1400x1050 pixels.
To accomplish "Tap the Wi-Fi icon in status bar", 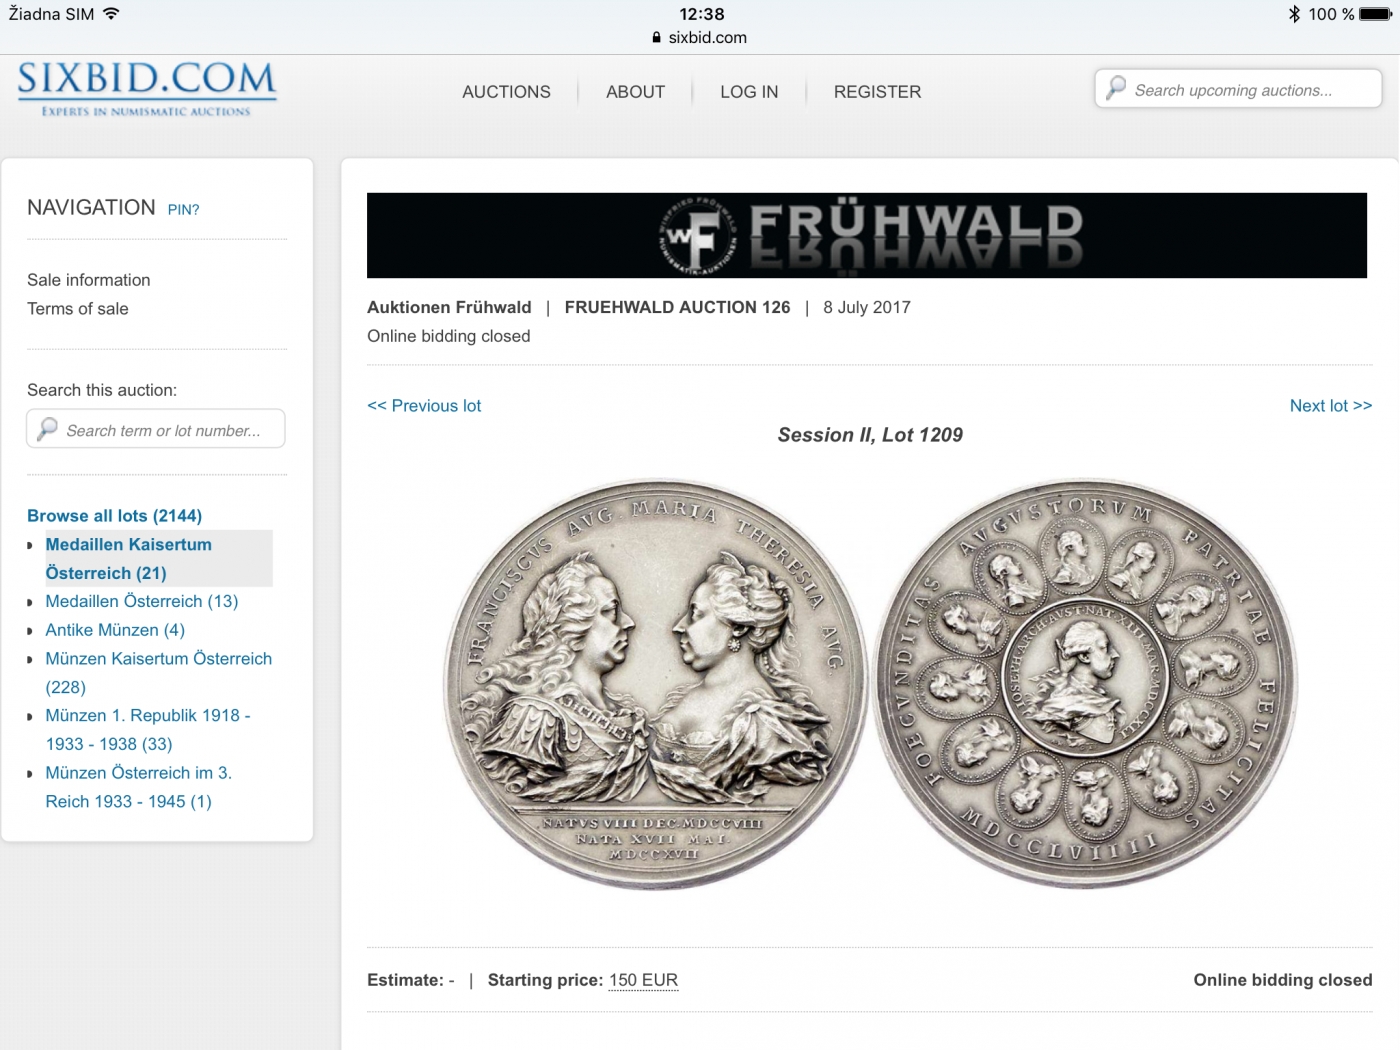I will 111,14.
